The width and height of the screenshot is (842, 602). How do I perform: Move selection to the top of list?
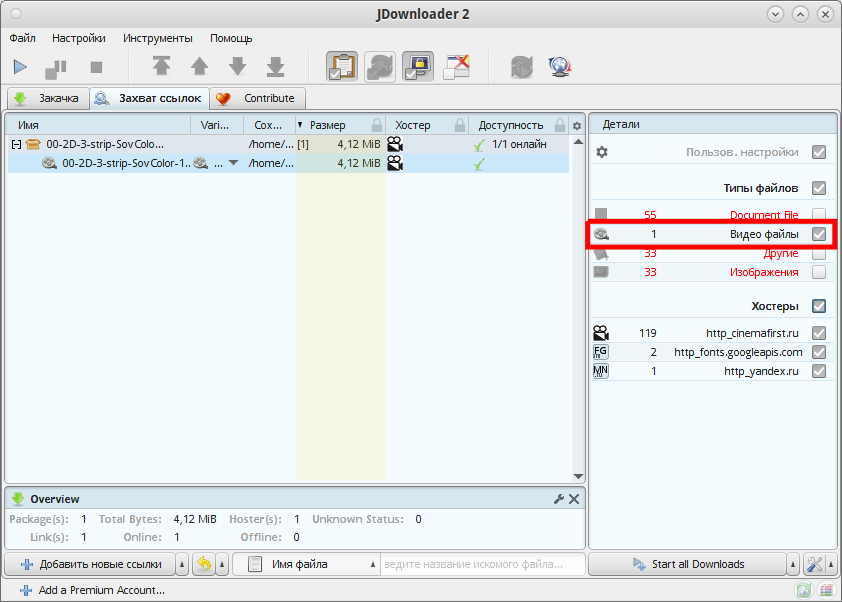pyautogui.click(x=161, y=66)
